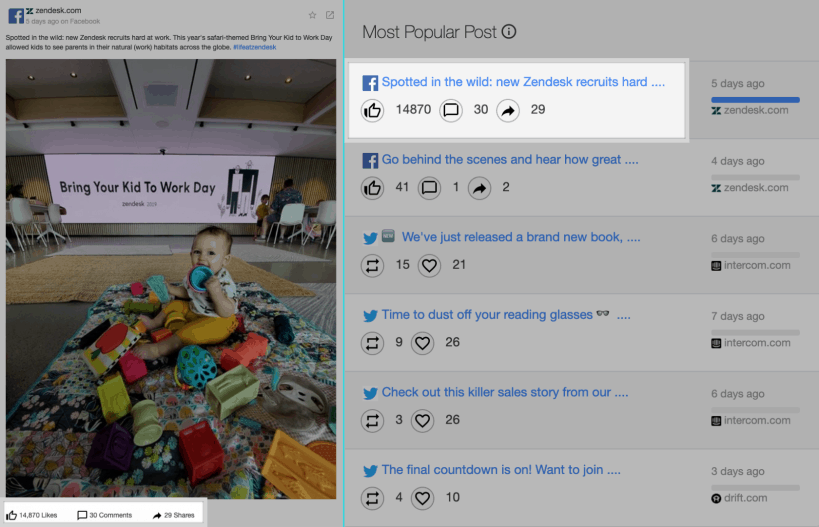
Task: Open the #lifeatzendesk hashtag link
Action: pos(255,47)
